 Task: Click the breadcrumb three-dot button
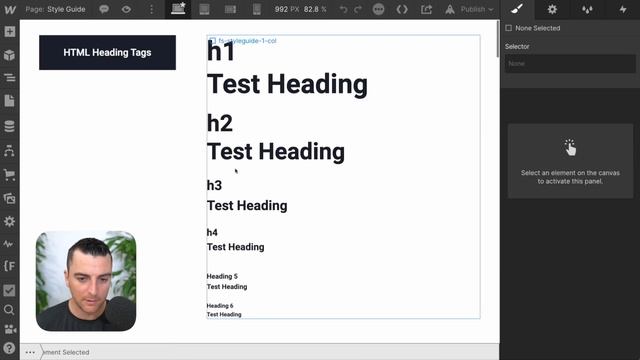(30, 352)
